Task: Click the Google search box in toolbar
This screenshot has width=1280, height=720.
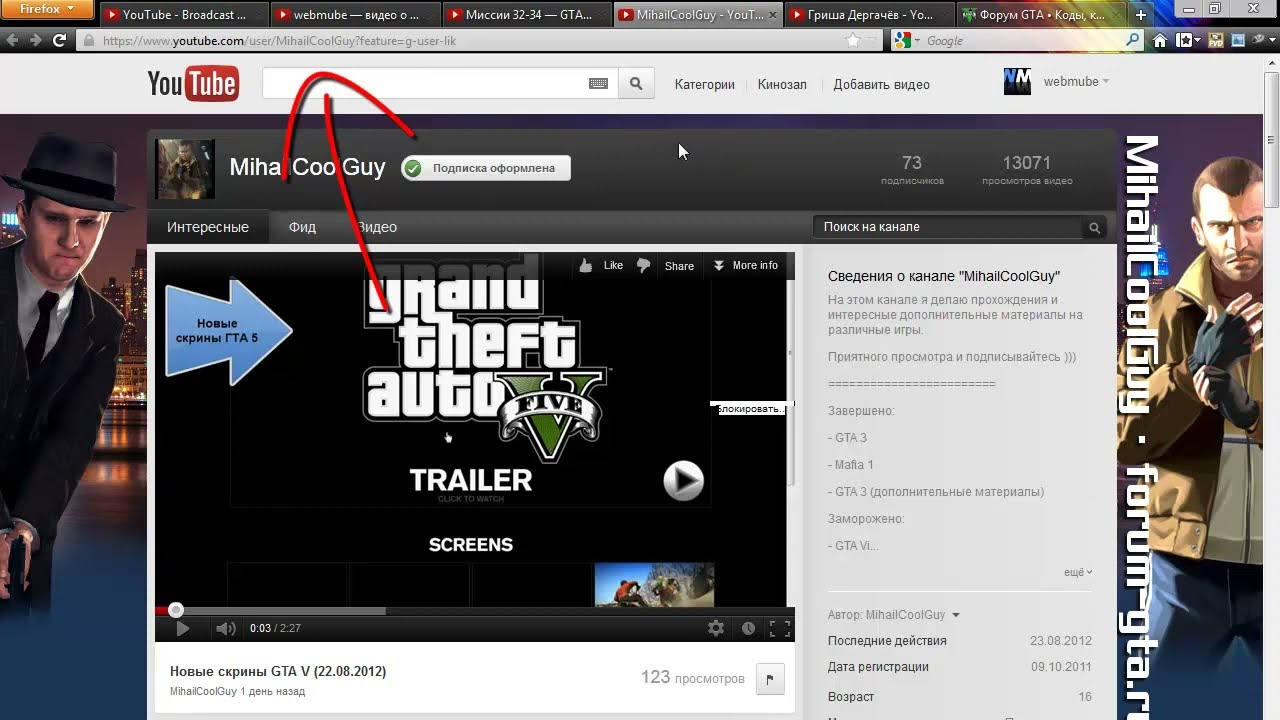Action: coord(1022,41)
